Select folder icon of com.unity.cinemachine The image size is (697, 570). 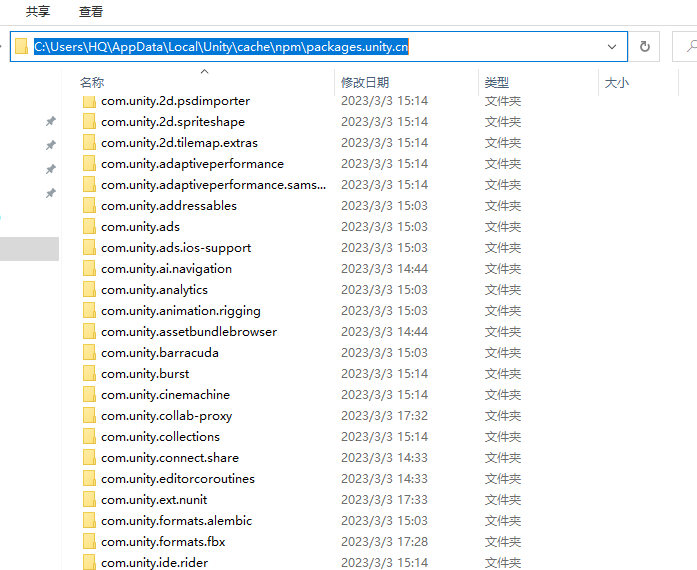[x=89, y=394]
